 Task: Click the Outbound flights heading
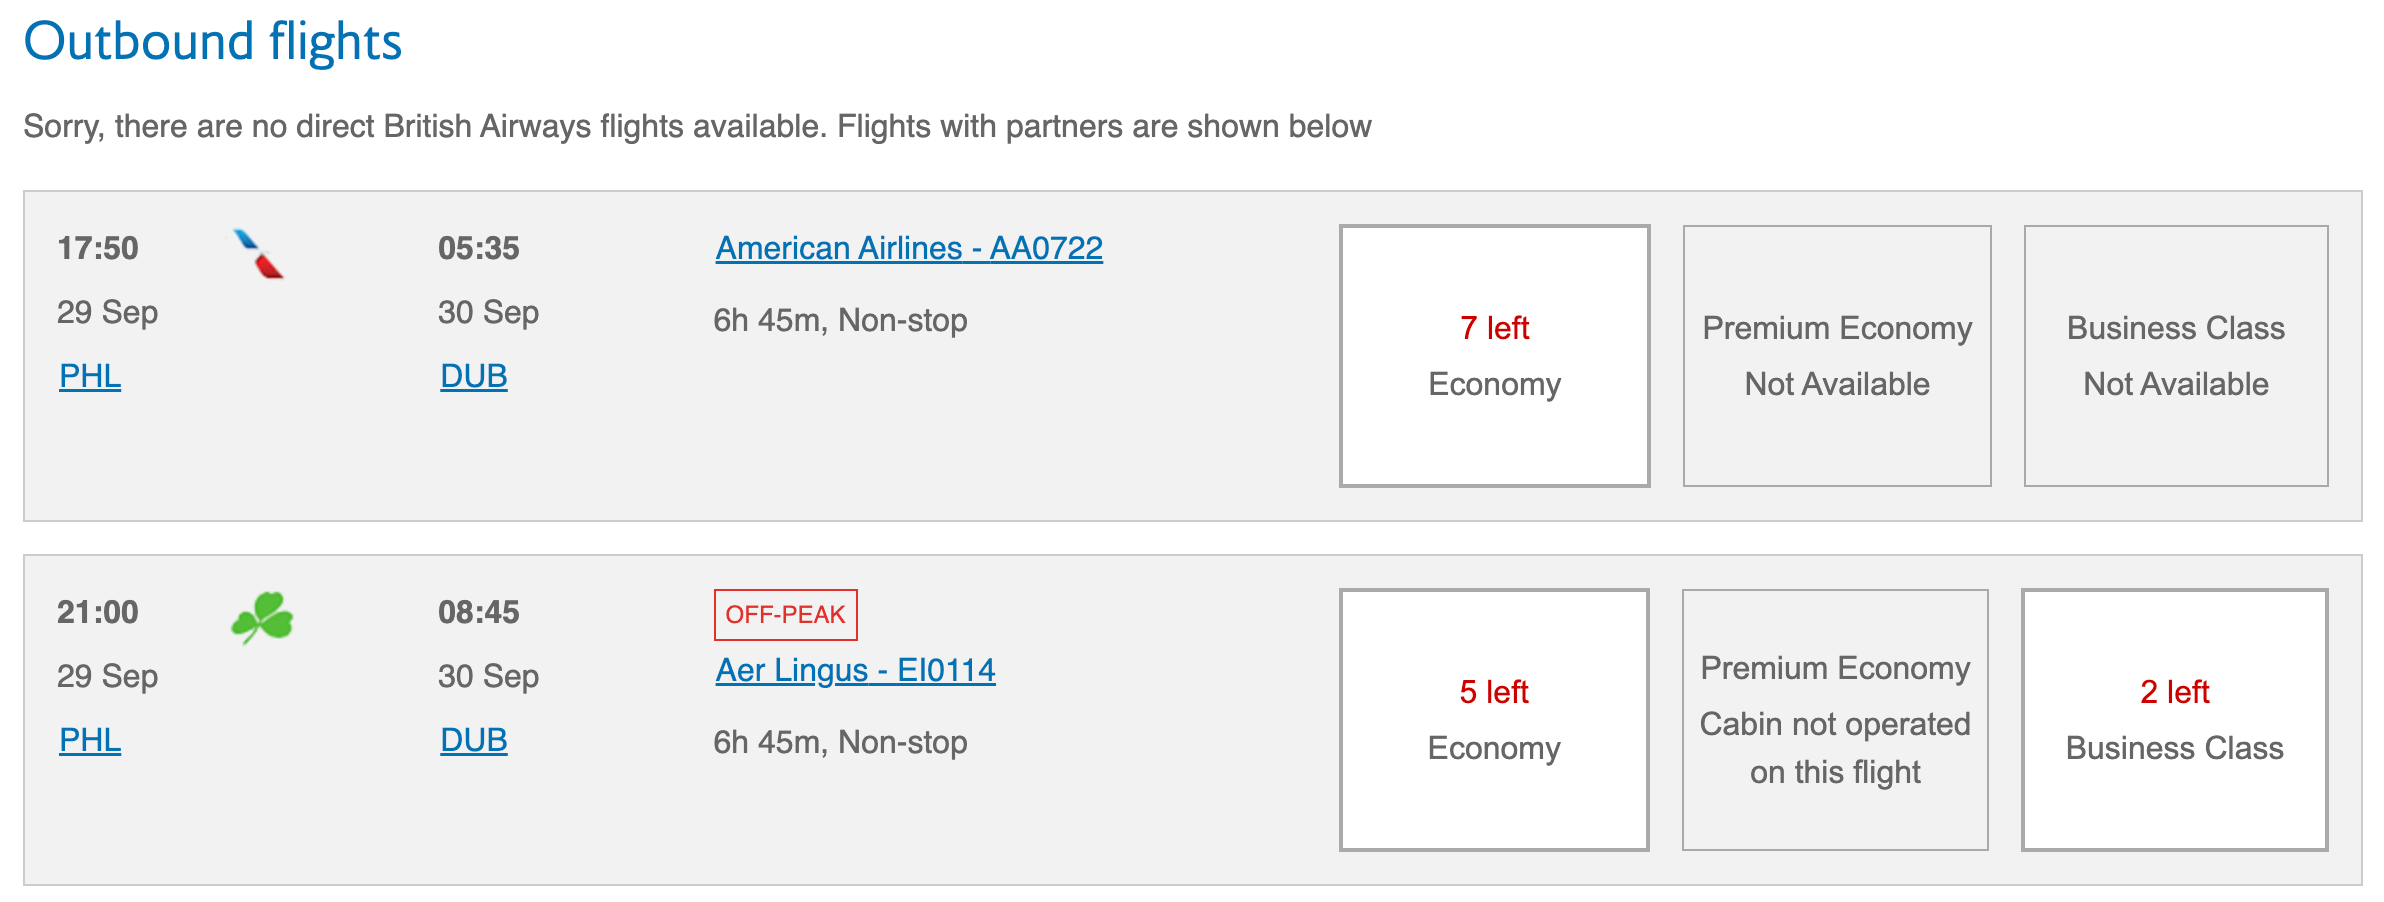(x=212, y=42)
